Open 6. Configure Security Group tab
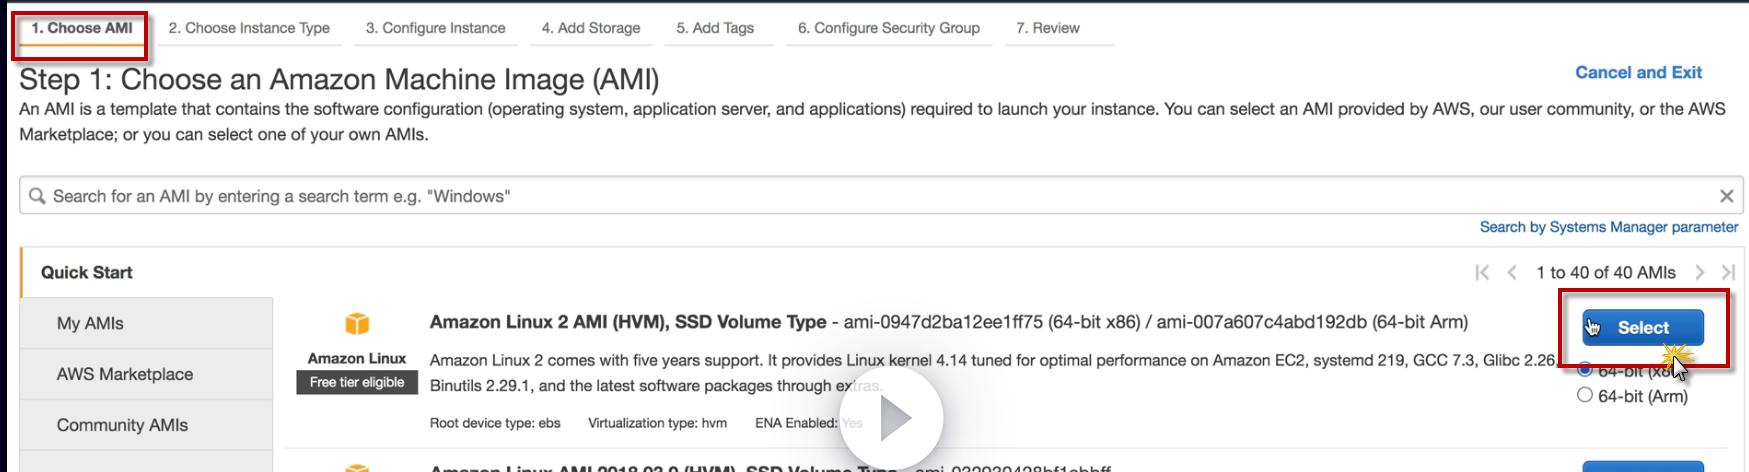 click(x=888, y=28)
